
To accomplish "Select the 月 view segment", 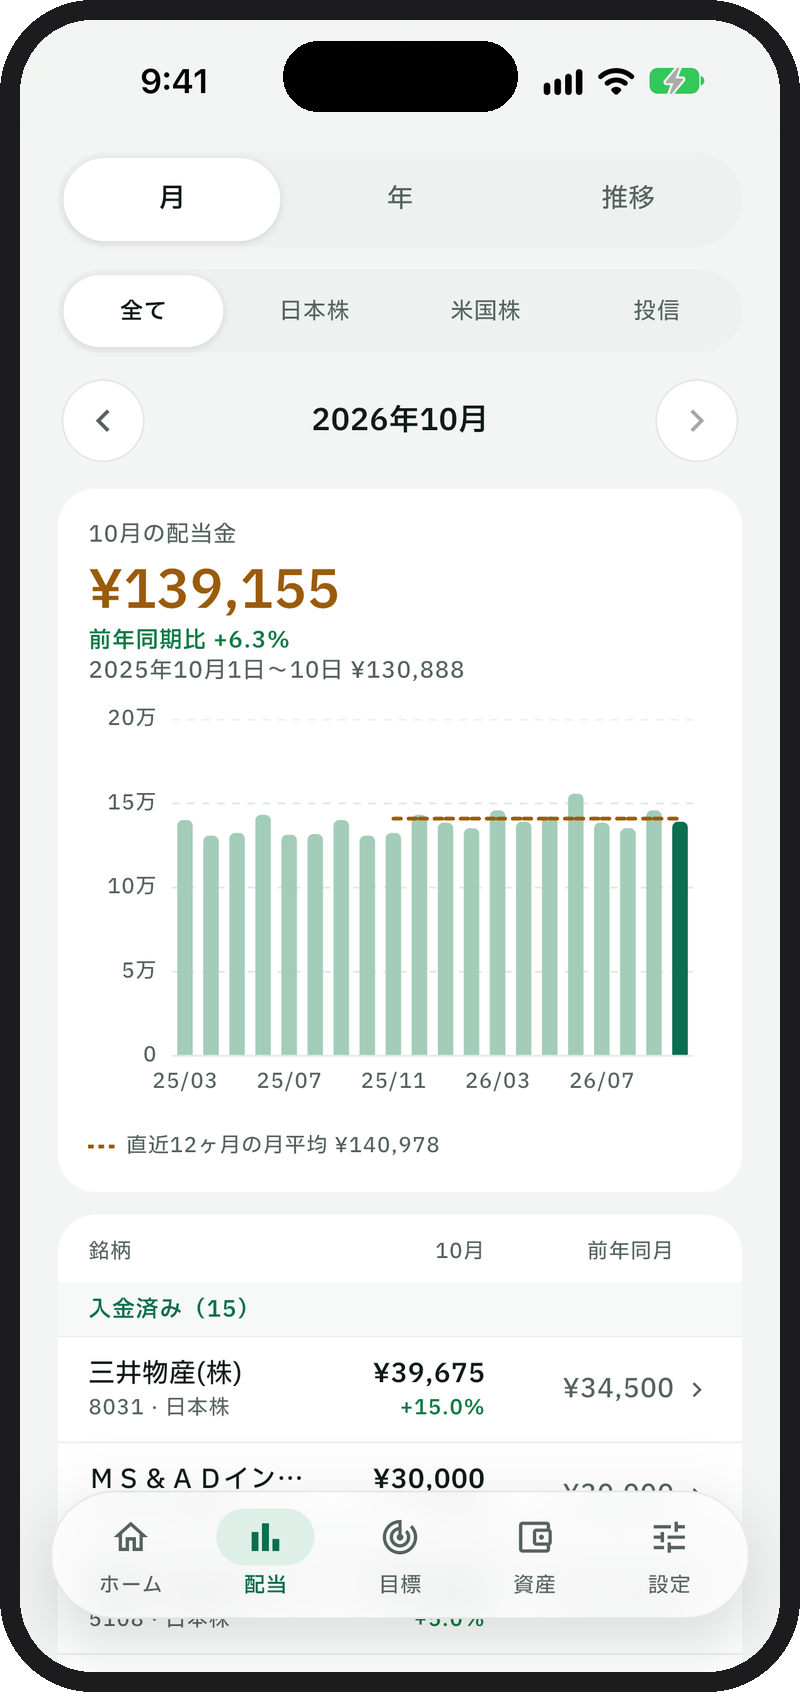I will [172, 198].
